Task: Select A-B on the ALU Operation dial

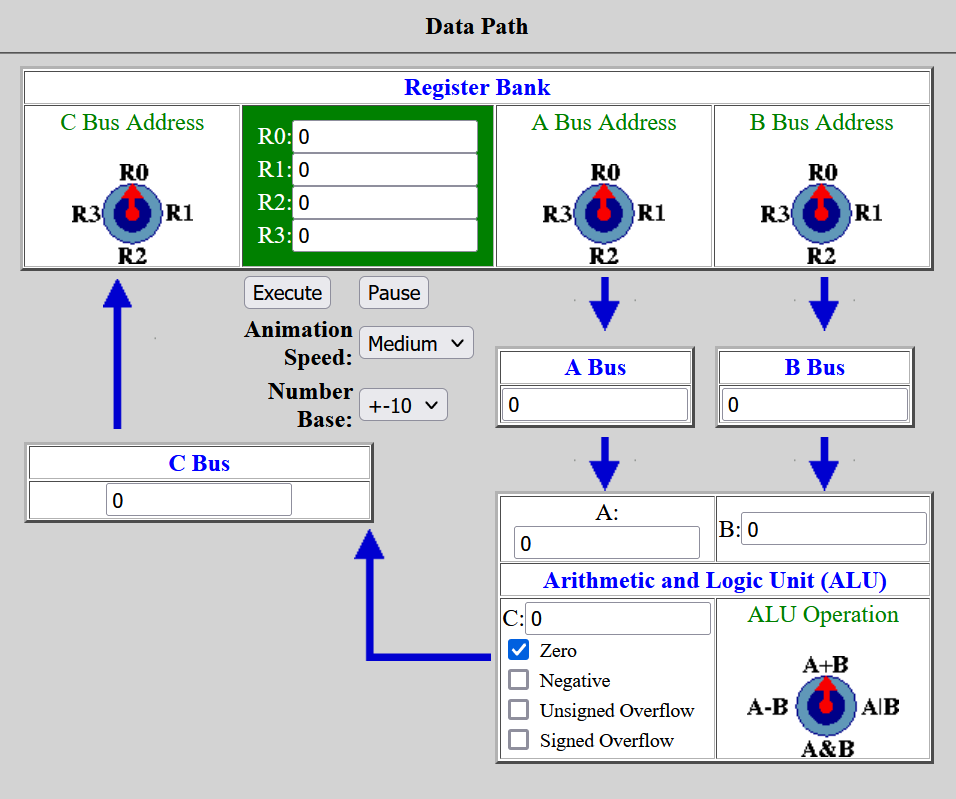Action: pyautogui.click(x=768, y=707)
